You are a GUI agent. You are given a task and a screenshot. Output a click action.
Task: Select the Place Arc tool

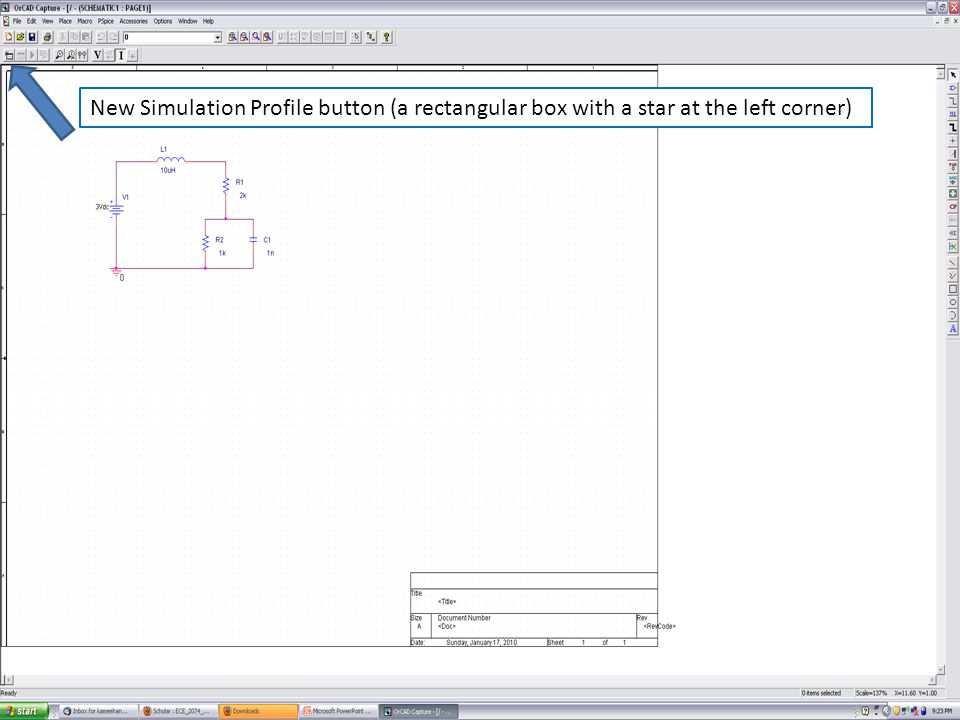coord(953,315)
